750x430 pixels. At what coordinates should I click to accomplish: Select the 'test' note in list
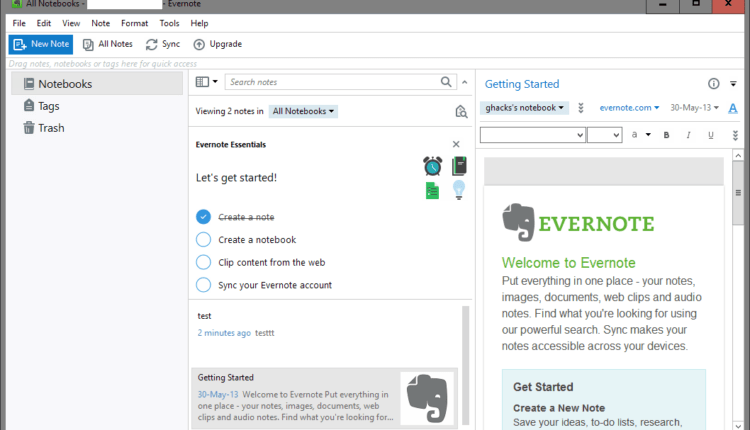[x=325, y=333]
